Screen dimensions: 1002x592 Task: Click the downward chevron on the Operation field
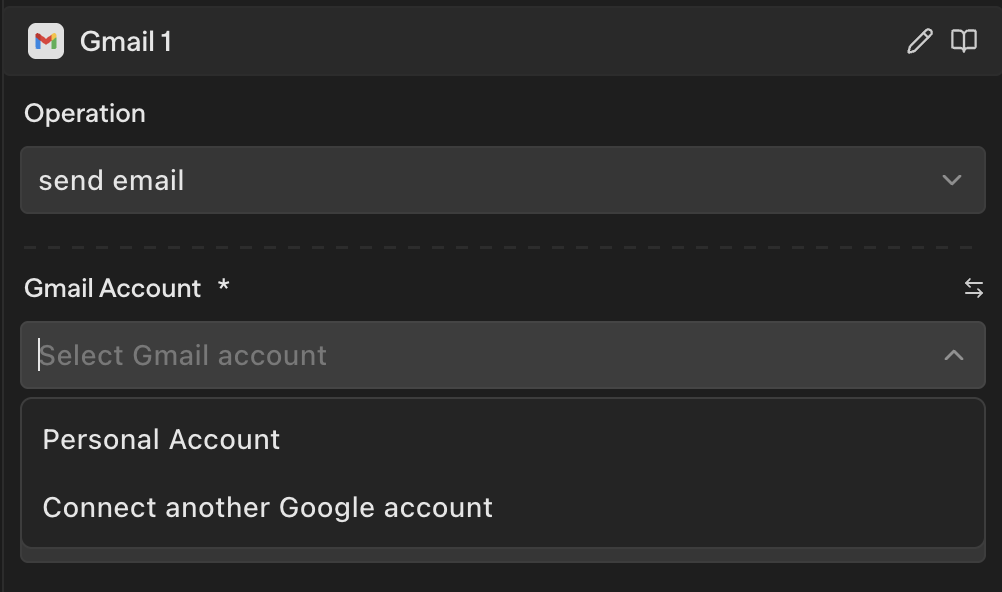coord(953,180)
